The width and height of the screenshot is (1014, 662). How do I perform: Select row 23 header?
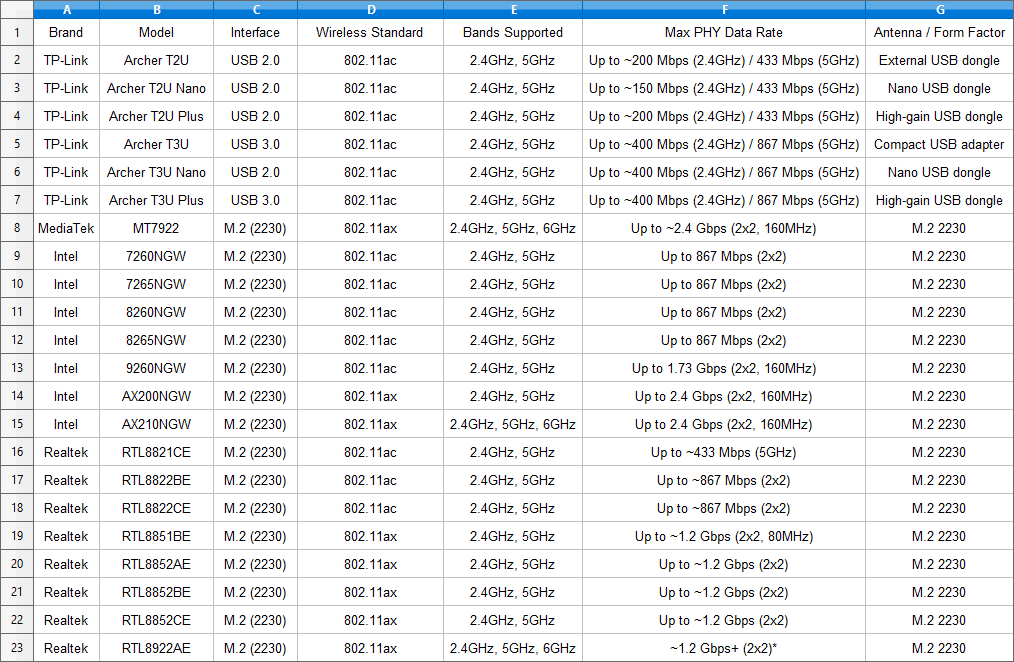(17, 647)
